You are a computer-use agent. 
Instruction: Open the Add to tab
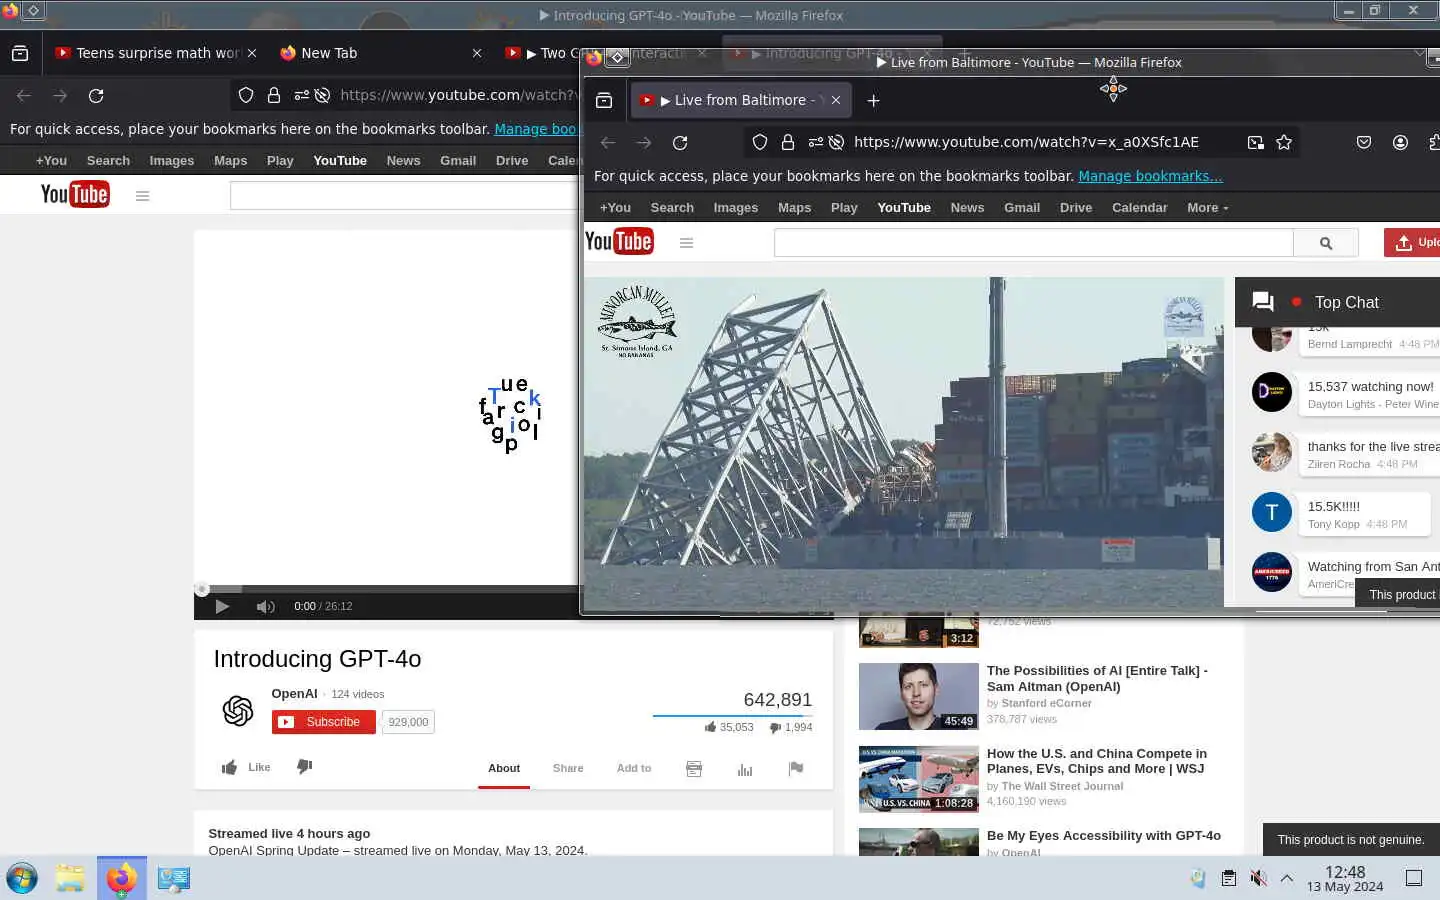[x=634, y=768]
